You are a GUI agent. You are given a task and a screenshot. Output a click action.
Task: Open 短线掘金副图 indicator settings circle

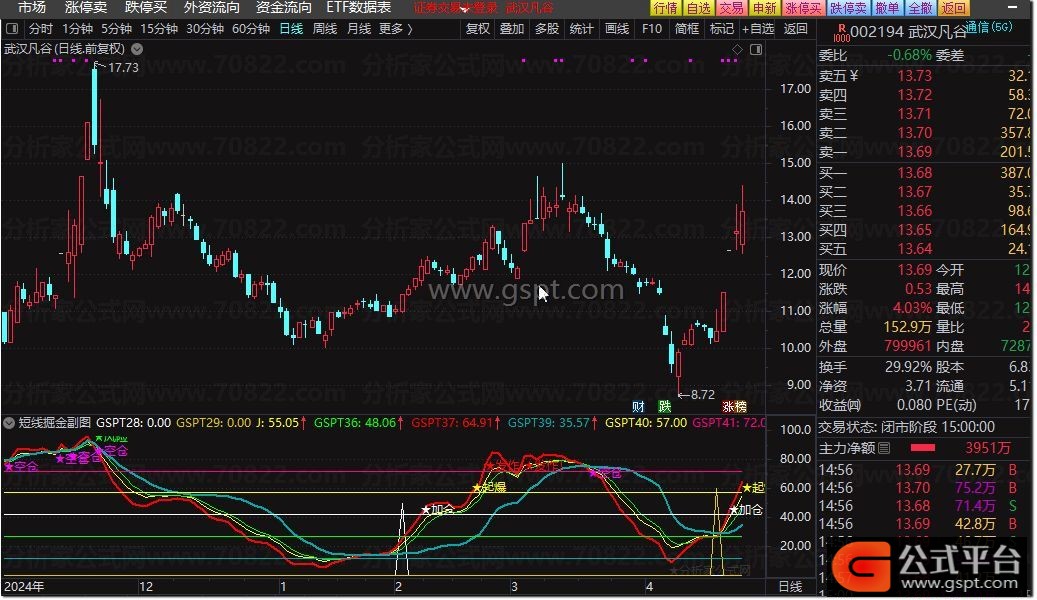pyautogui.click(x=9, y=423)
